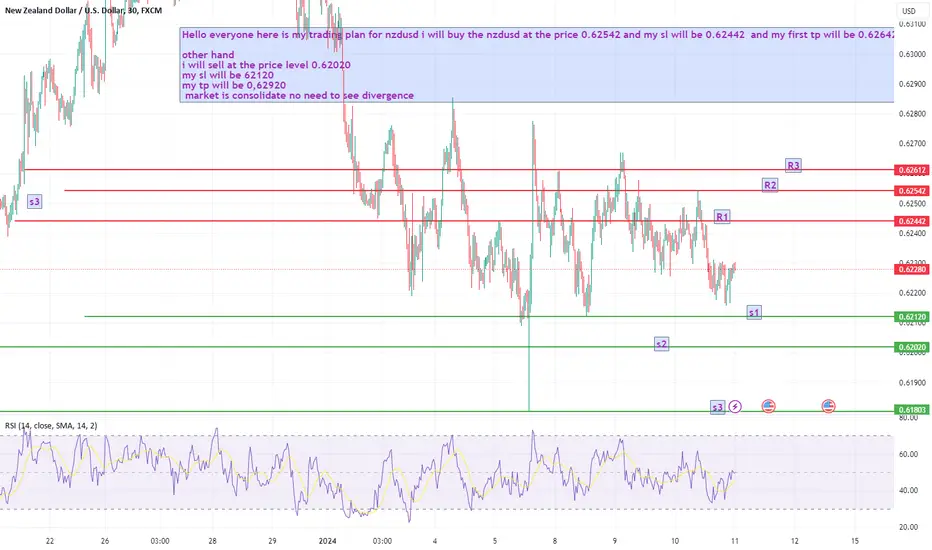Click the 0.62020 green price label

pyautogui.click(x=912, y=347)
